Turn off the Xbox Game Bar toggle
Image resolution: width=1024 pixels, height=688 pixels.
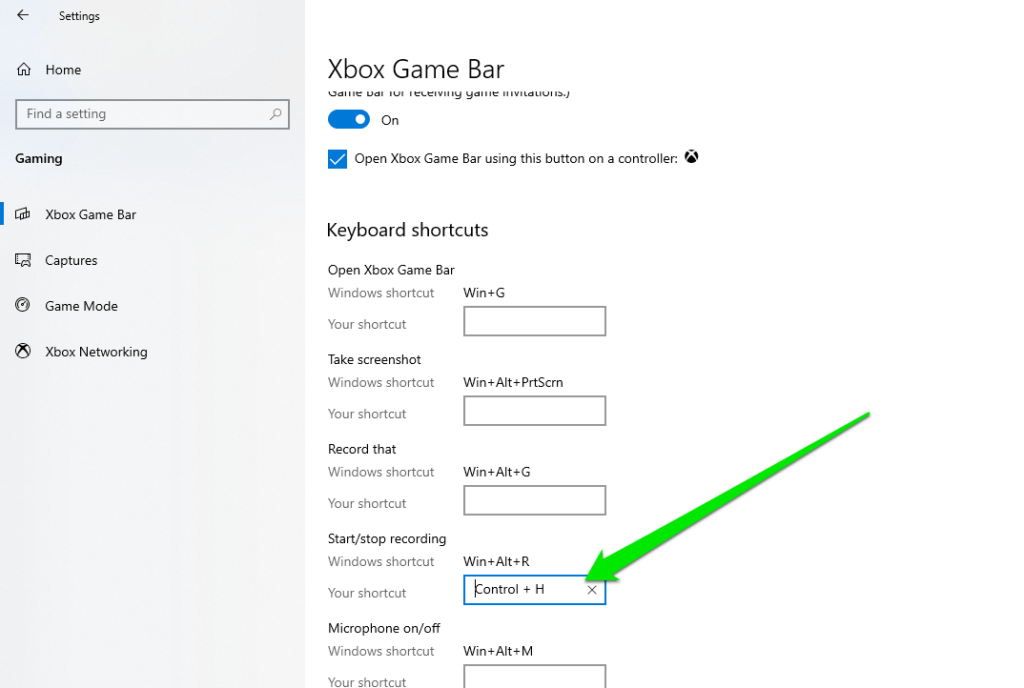click(348, 119)
